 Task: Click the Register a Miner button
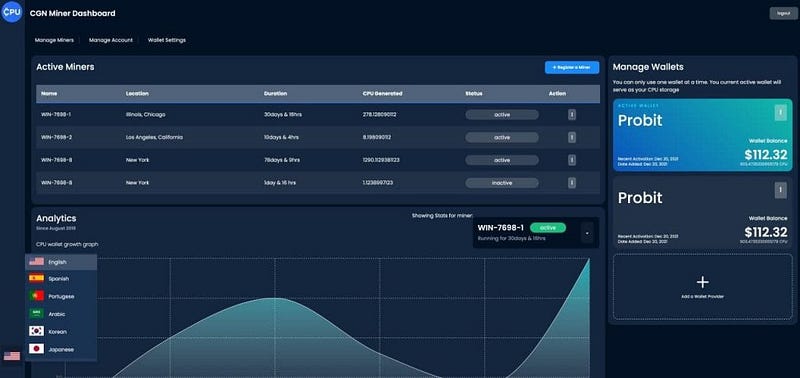[572, 67]
